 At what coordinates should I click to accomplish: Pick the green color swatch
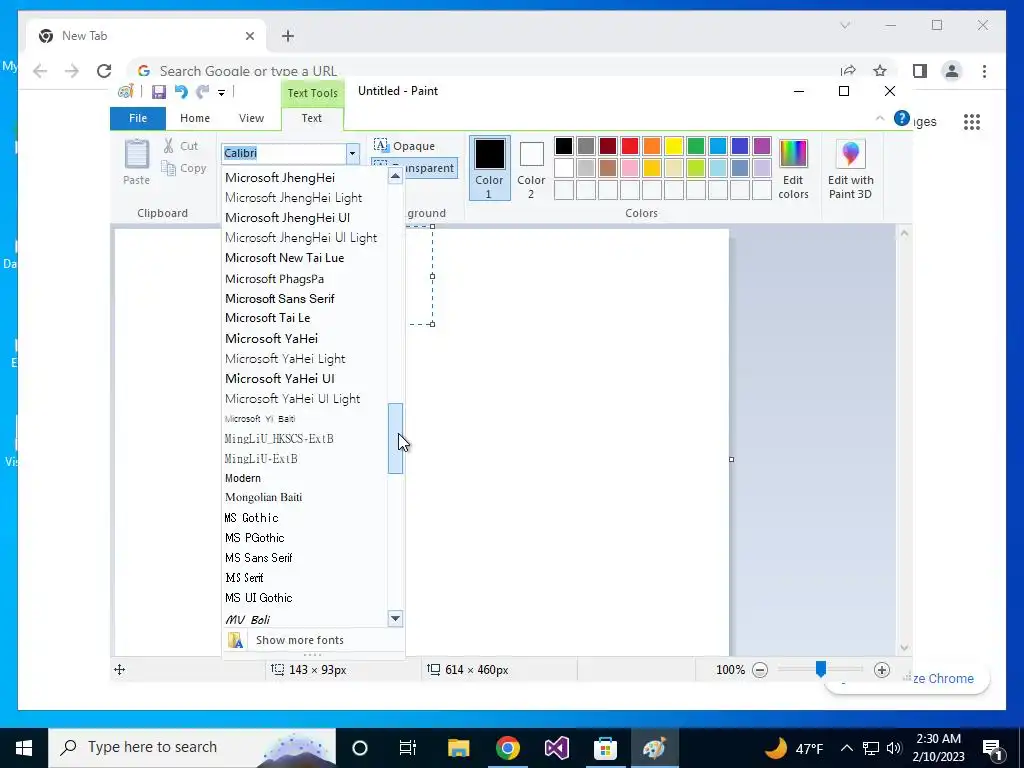pyautogui.click(x=696, y=146)
